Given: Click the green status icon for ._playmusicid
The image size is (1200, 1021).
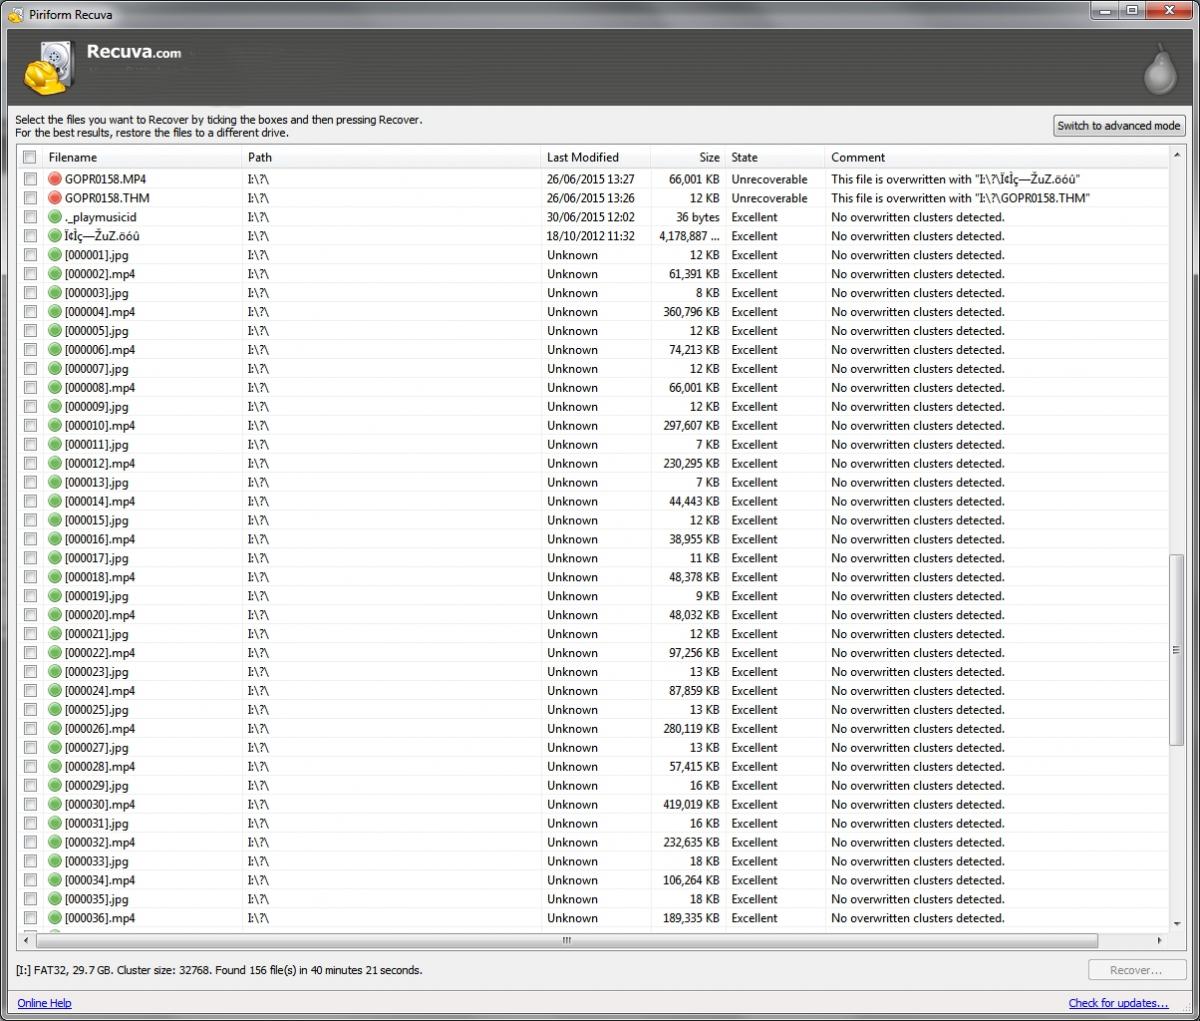Looking at the screenshot, I should (x=55, y=217).
